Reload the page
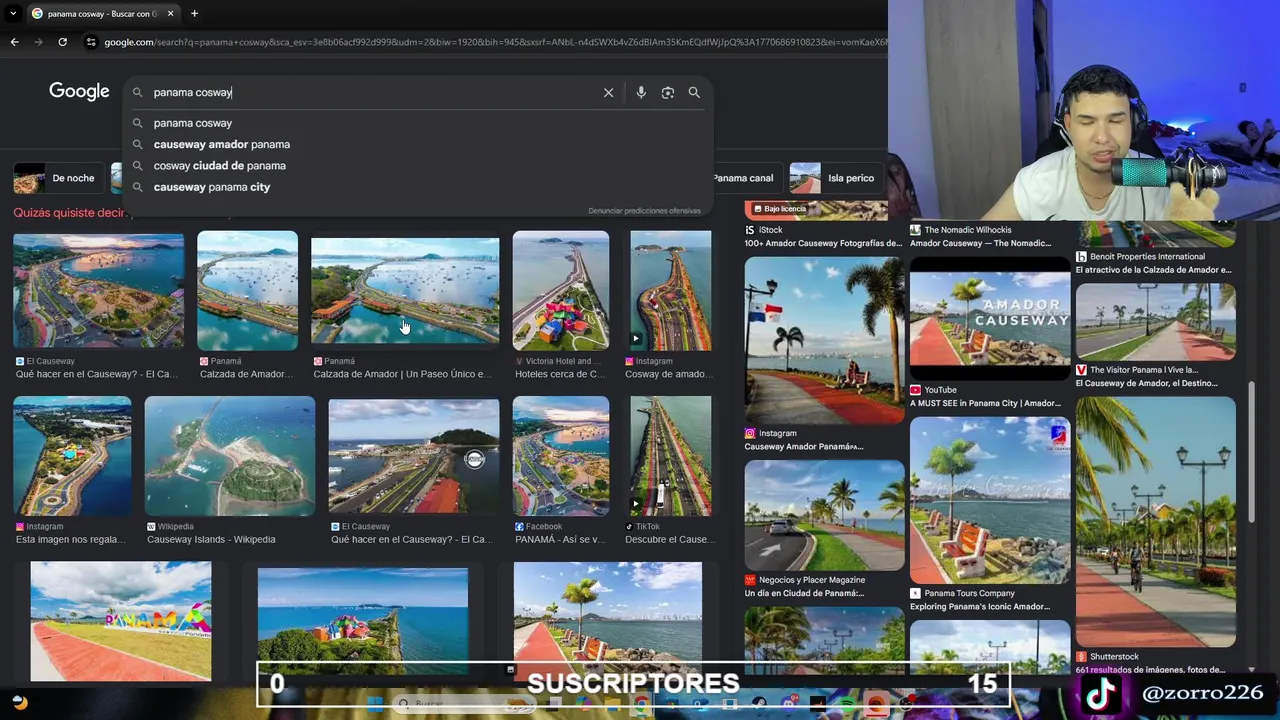Image resolution: width=1280 pixels, height=720 pixels. click(62, 42)
